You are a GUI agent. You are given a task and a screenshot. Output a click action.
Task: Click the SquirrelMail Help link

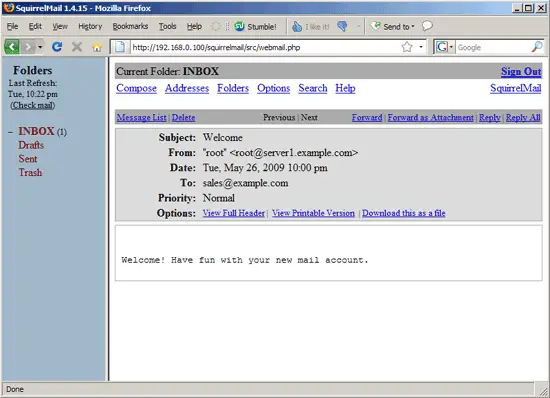pyautogui.click(x=345, y=88)
